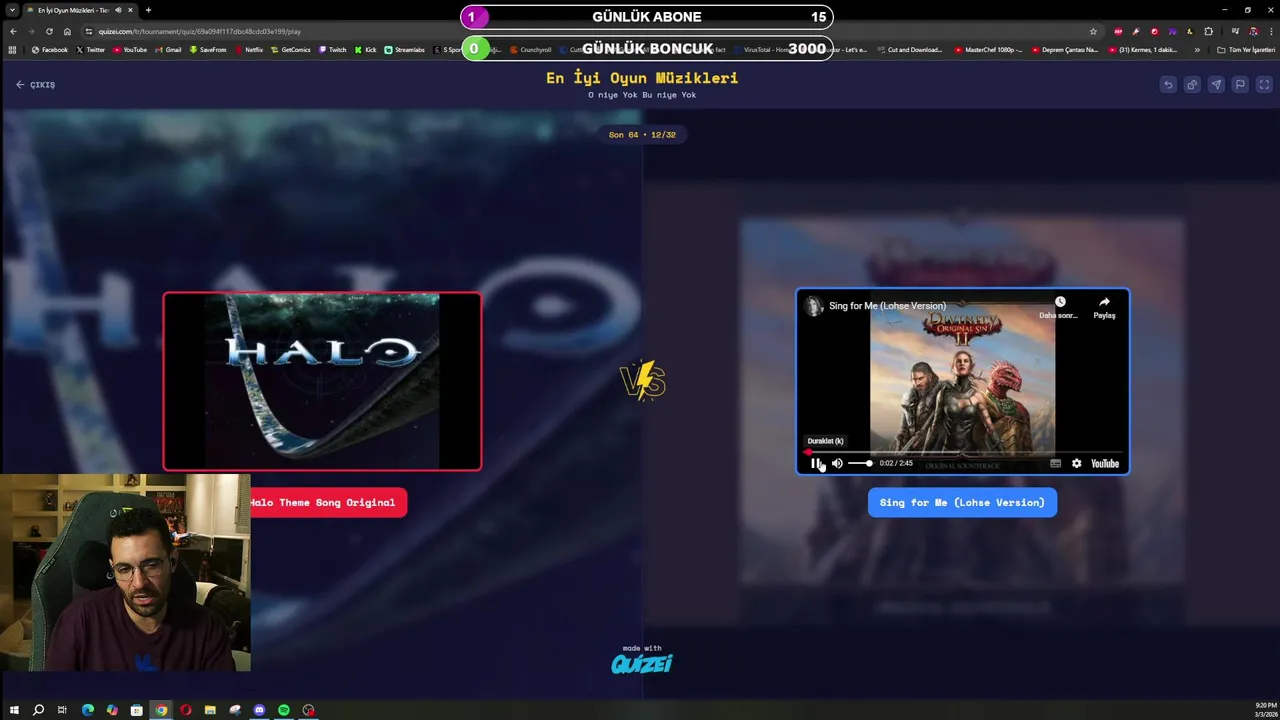The height and width of the screenshot is (720, 1280).
Task: Open the Sing for Me video title
Action: [x=887, y=306]
